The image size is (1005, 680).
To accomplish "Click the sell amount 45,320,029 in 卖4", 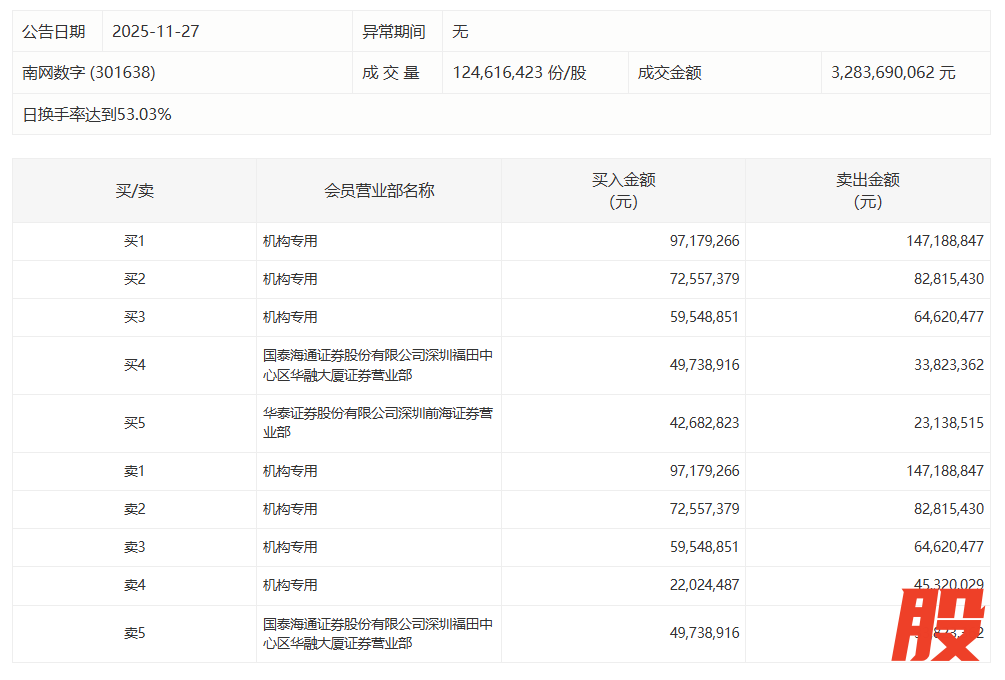I will coord(948,585).
